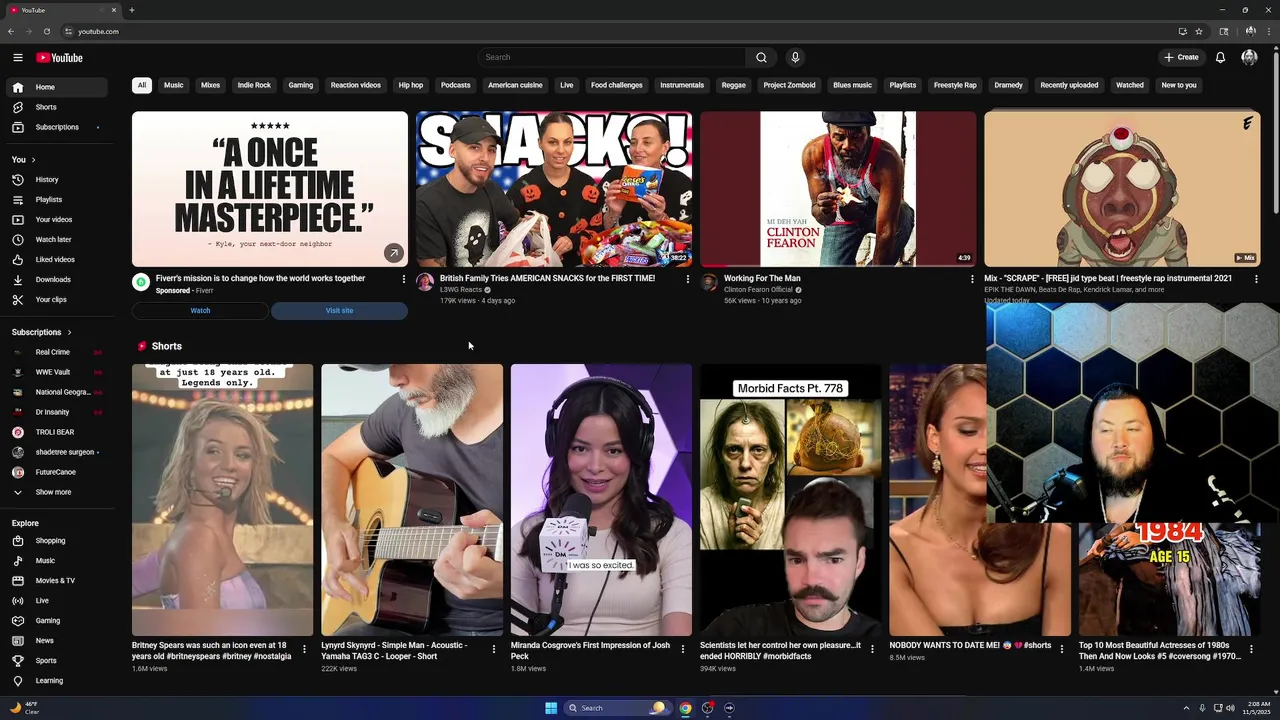Click the browser address bar

620,31
